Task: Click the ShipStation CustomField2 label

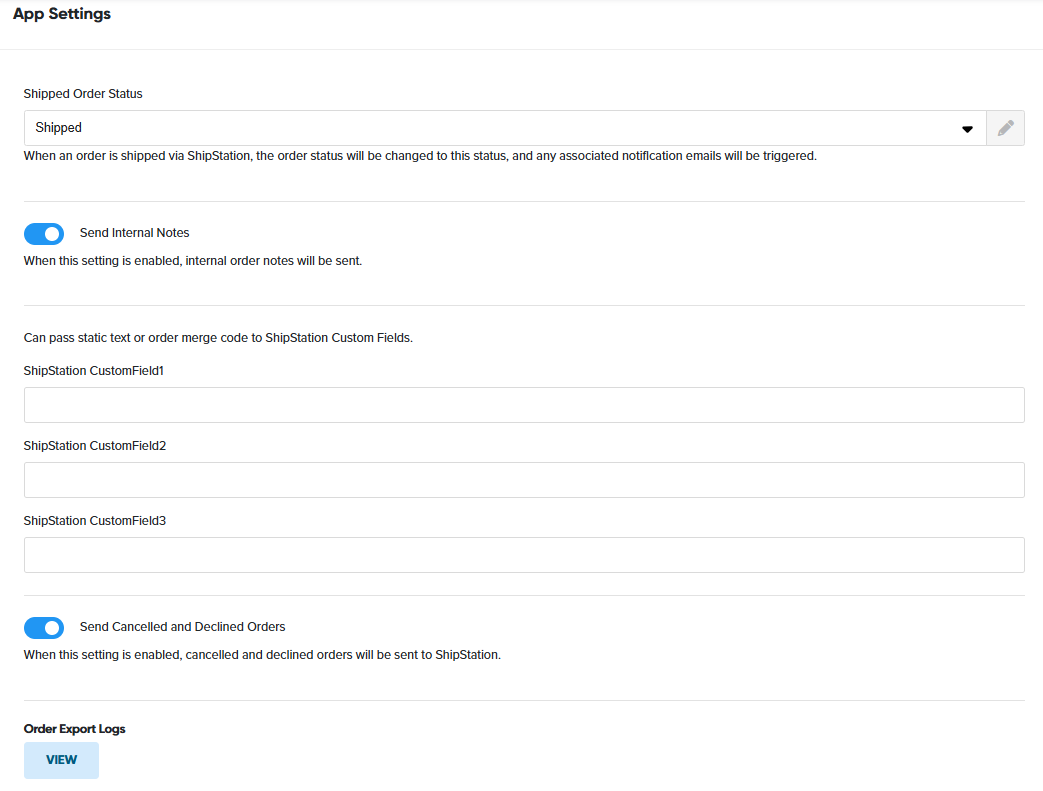Action: tap(94, 446)
